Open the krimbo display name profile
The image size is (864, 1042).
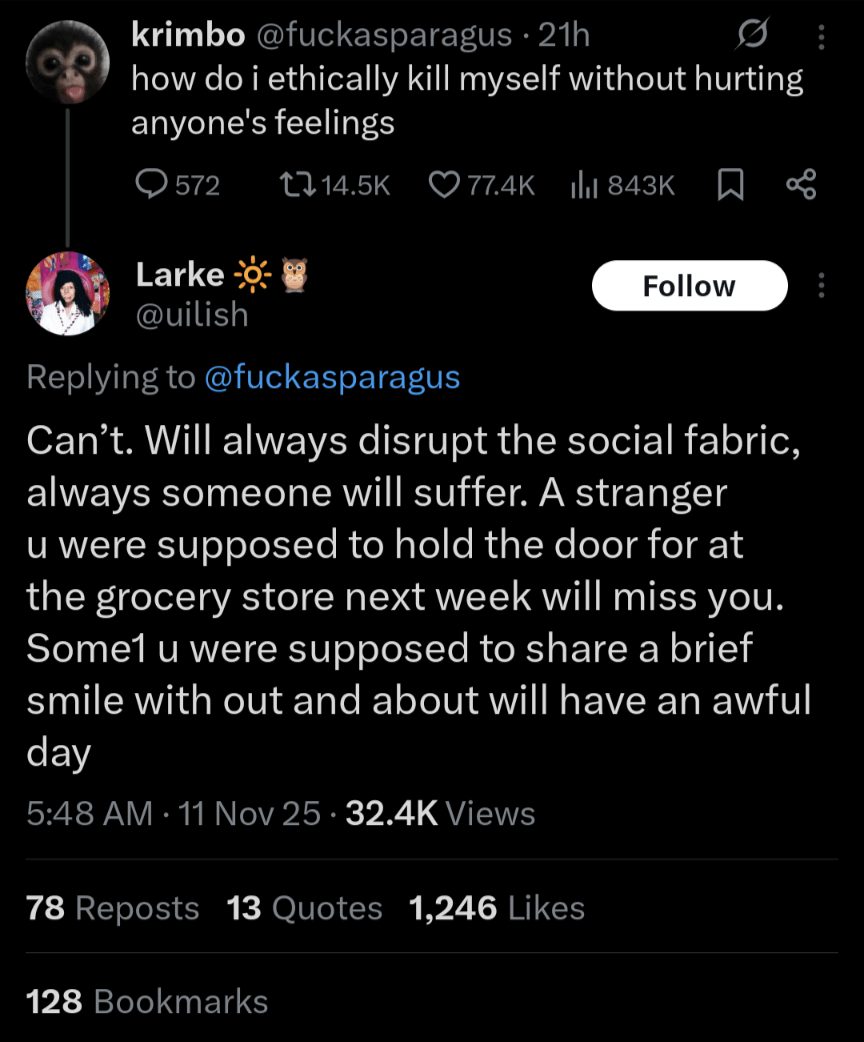click(x=188, y=36)
